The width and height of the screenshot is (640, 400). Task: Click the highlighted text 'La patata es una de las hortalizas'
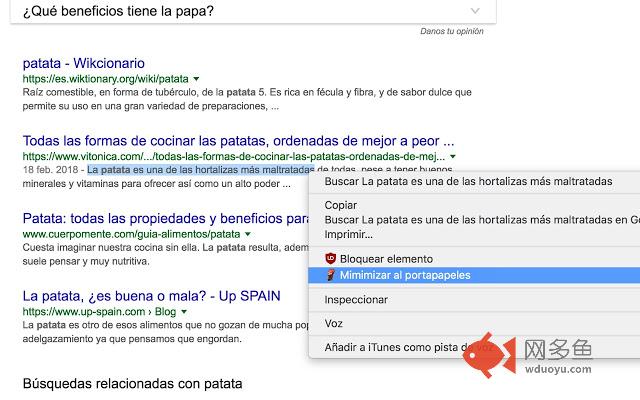coord(163,169)
